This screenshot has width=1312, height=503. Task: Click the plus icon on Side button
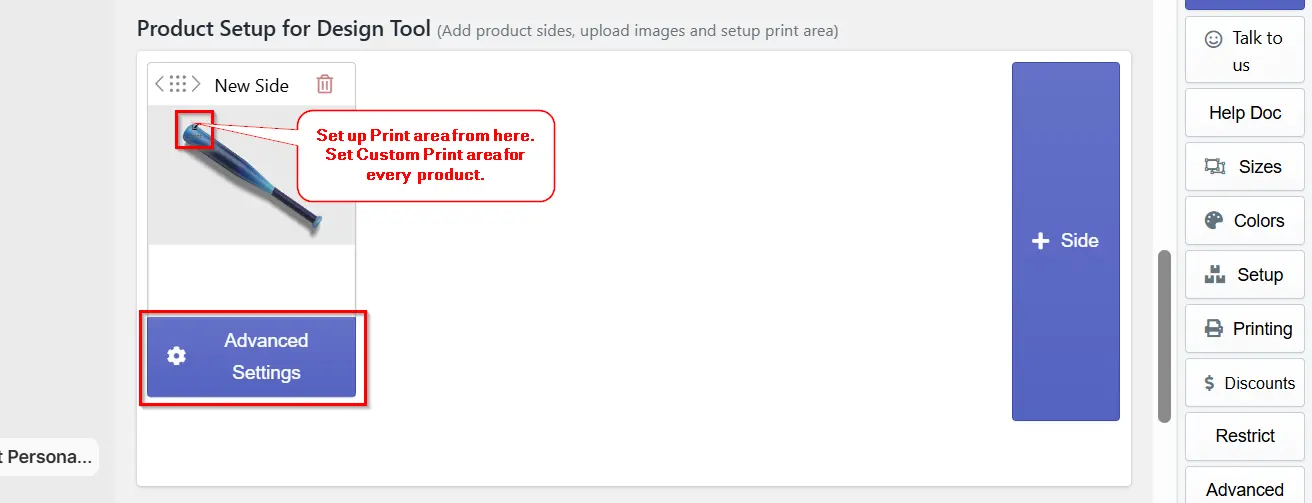pyautogui.click(x=1040, y=241)
